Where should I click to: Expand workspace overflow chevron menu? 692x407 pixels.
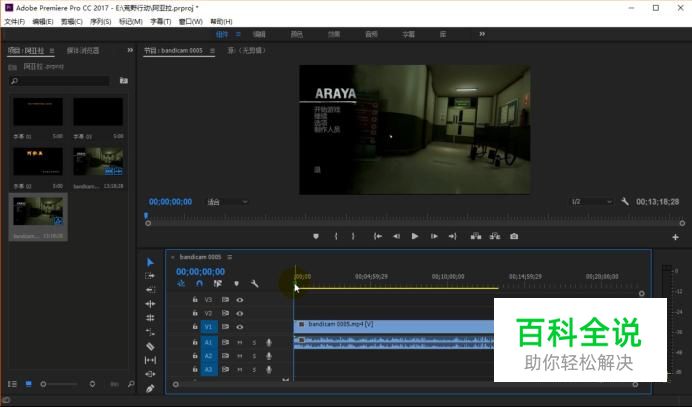pos(482,34)
